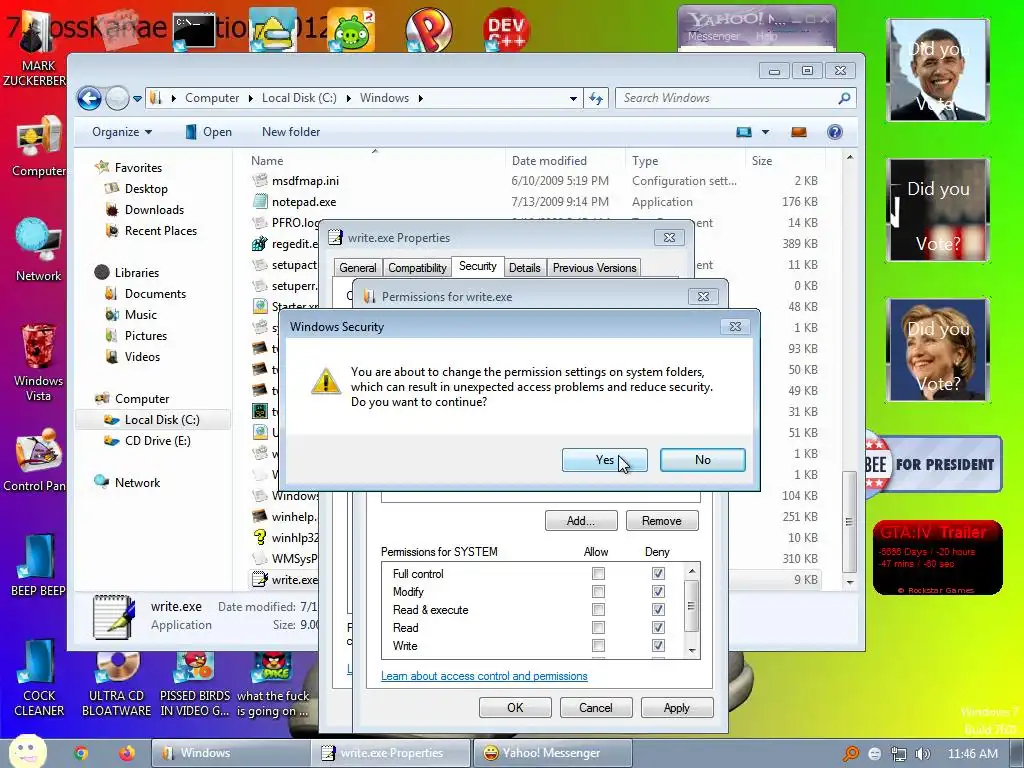1024x768 pixels.
Task: Launch Chrome from the taskbar
Action: (x=81, y=753)
